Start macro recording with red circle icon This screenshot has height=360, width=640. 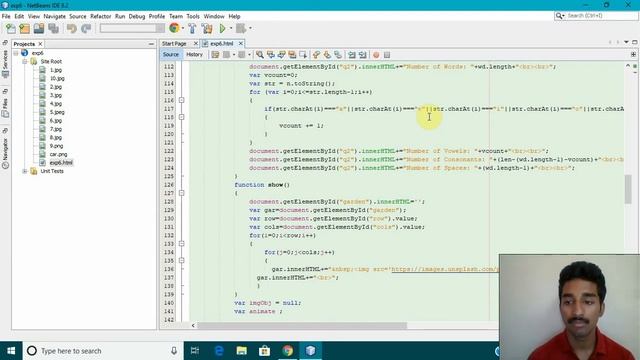(376, 55)
